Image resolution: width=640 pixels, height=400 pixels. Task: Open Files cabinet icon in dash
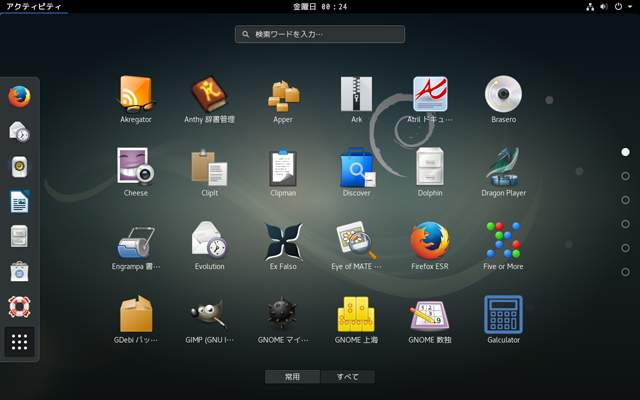point(19,236)
